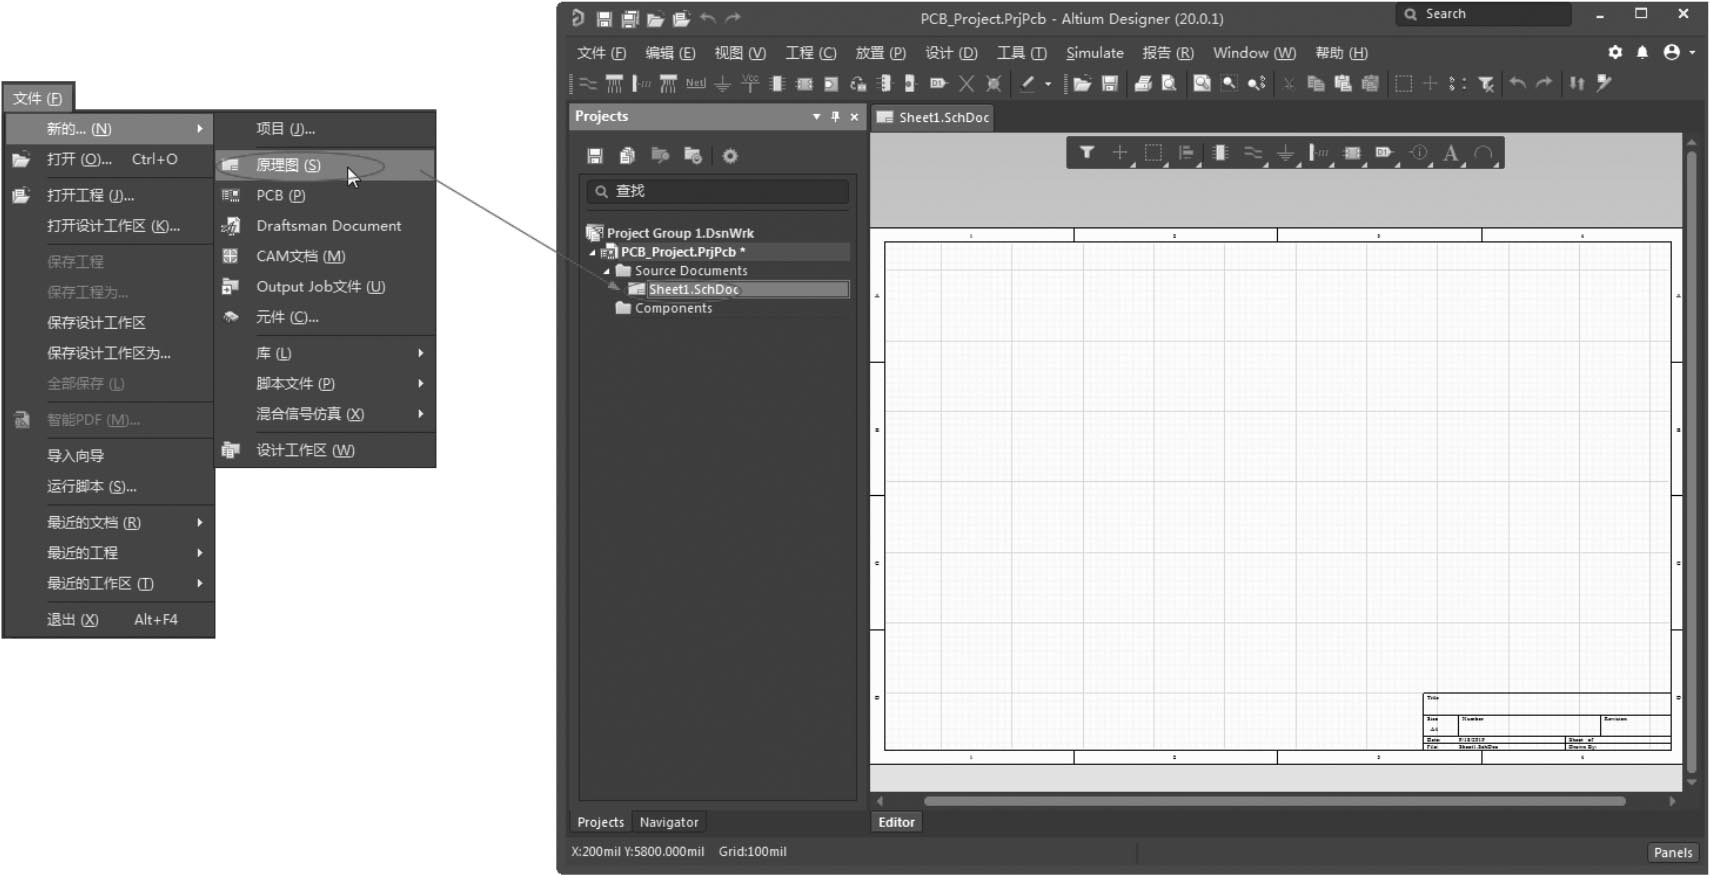Open Projects panel settings gear
The image size is (1710, 876).
tap(730, 156)
